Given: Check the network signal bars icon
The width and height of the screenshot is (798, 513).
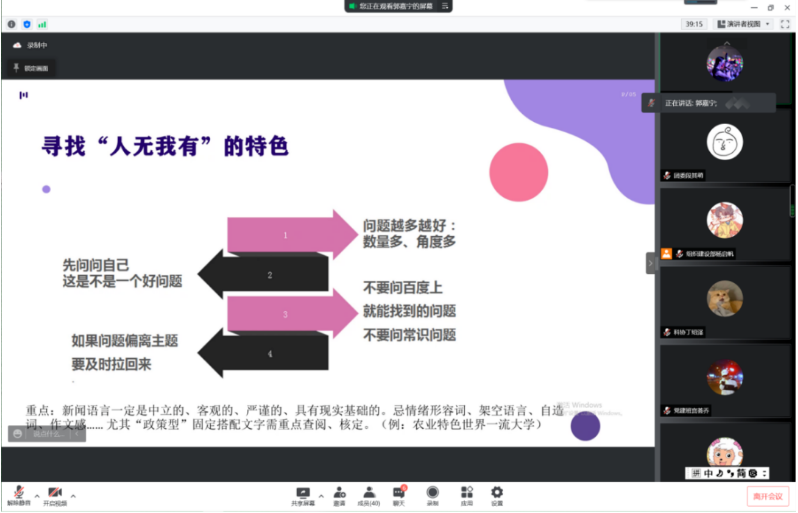Looking at the screenshot, I should coord(42,24).
